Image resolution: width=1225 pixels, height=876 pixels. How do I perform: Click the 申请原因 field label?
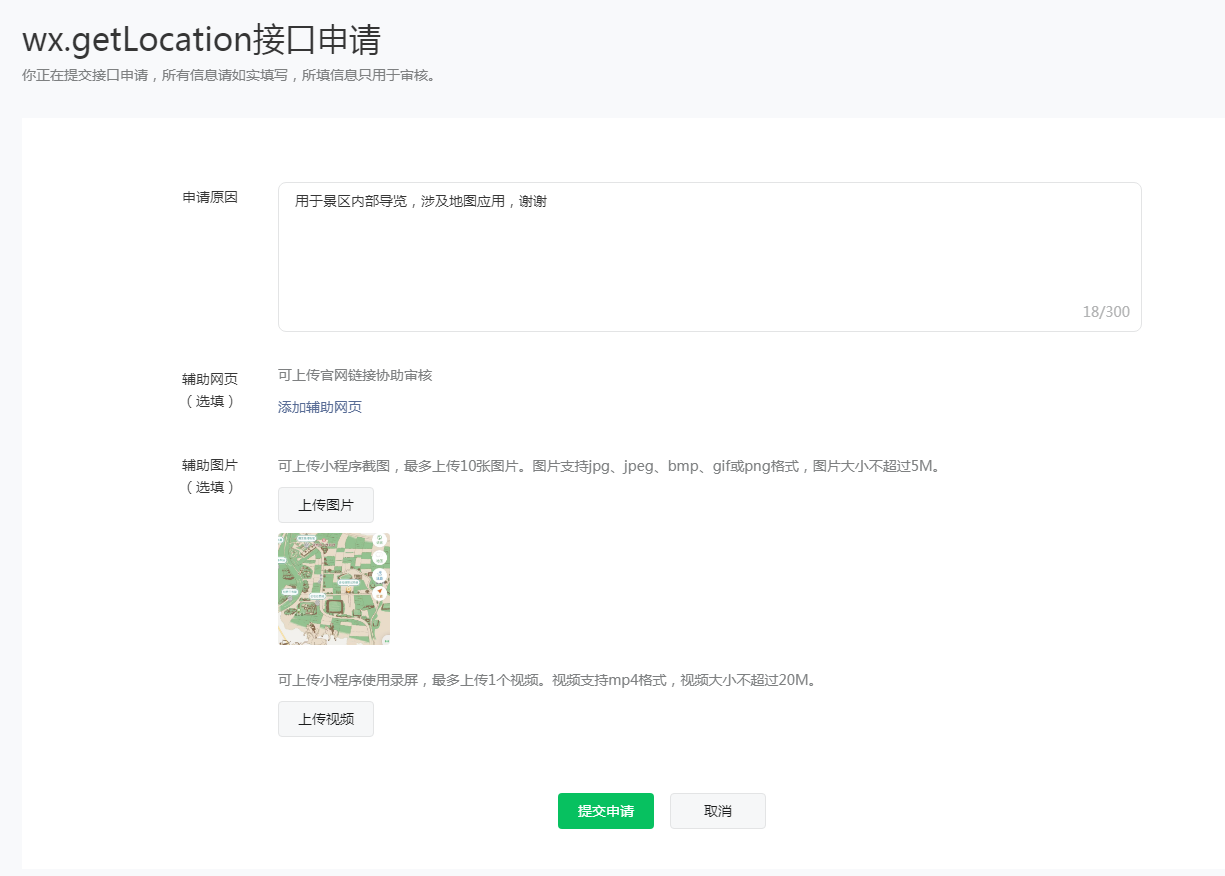pos(210,197)
